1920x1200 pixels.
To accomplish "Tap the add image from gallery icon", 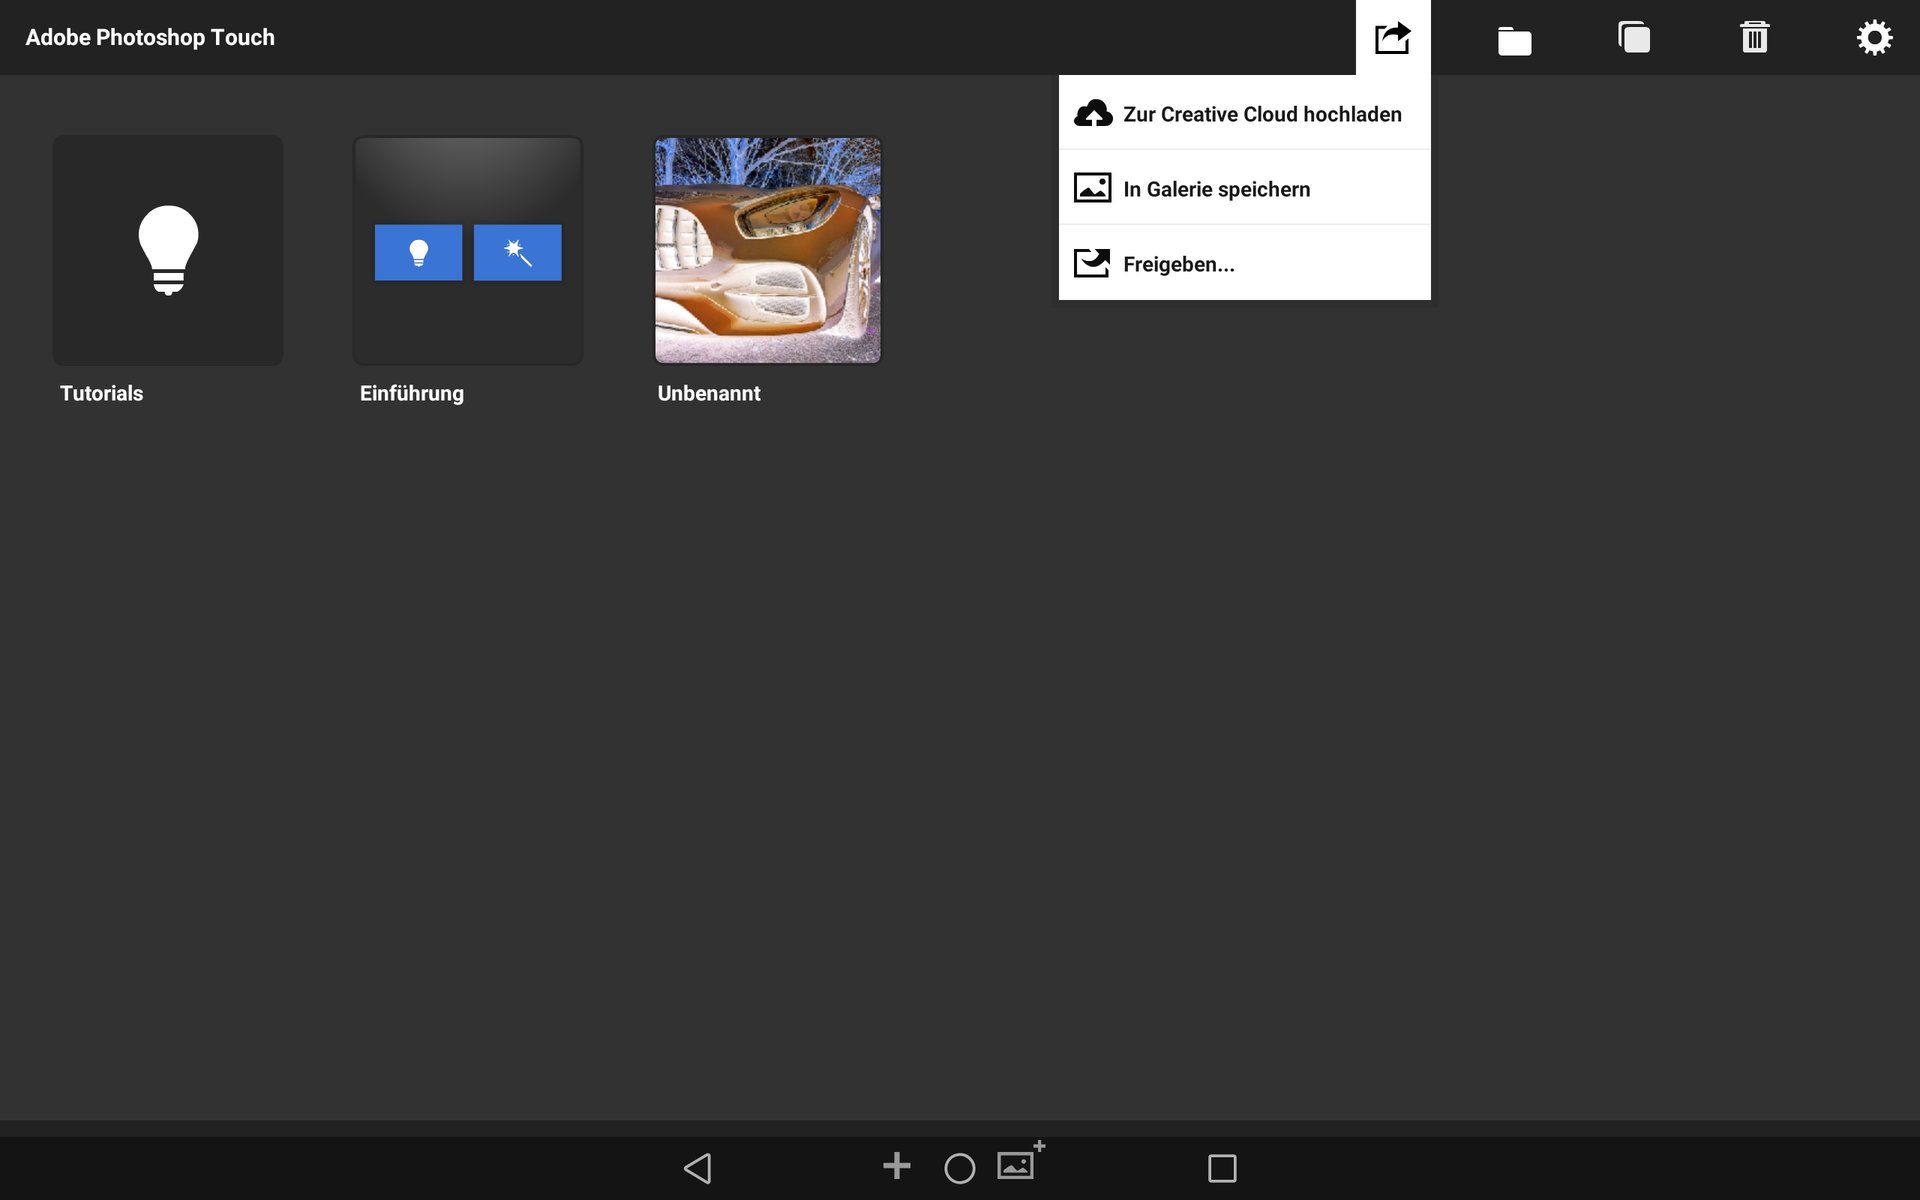I will tap(1020, 1162).
